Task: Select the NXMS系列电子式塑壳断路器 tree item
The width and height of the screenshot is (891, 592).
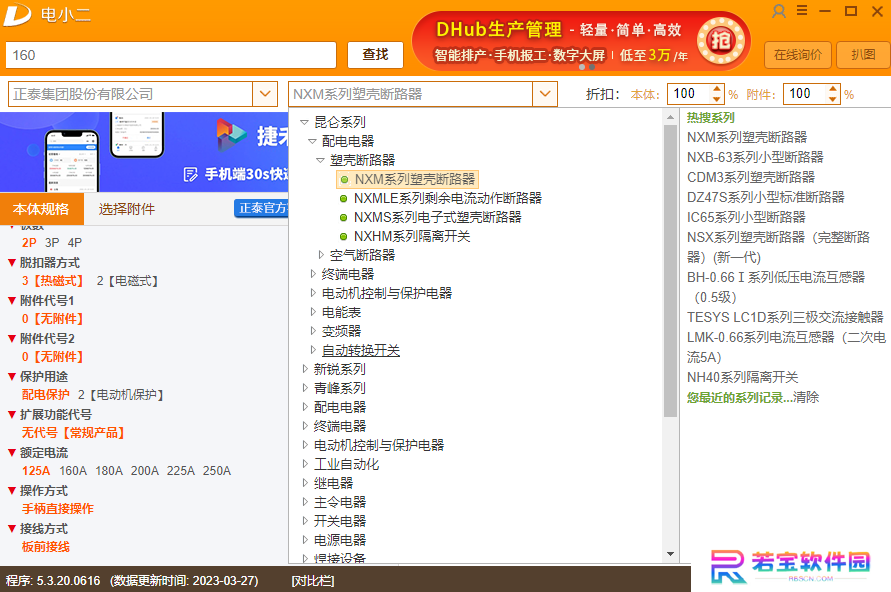Action: pos(431,217)
